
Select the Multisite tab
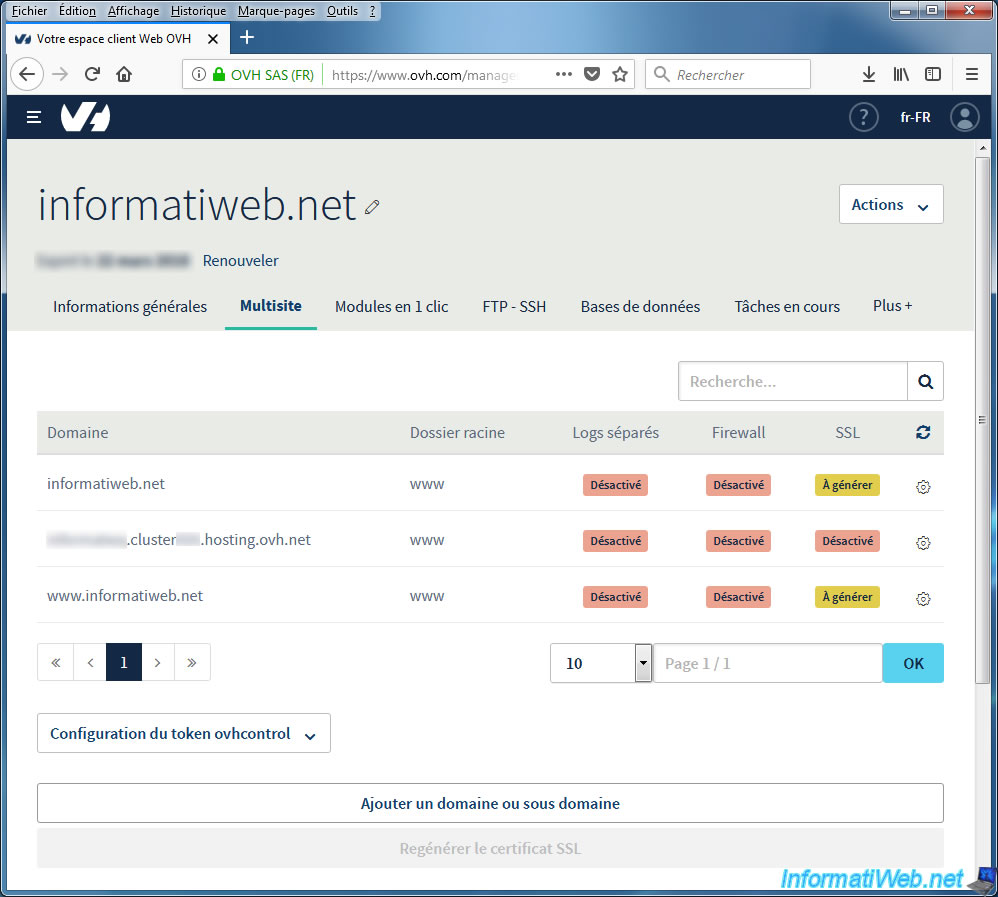(271, 306)
